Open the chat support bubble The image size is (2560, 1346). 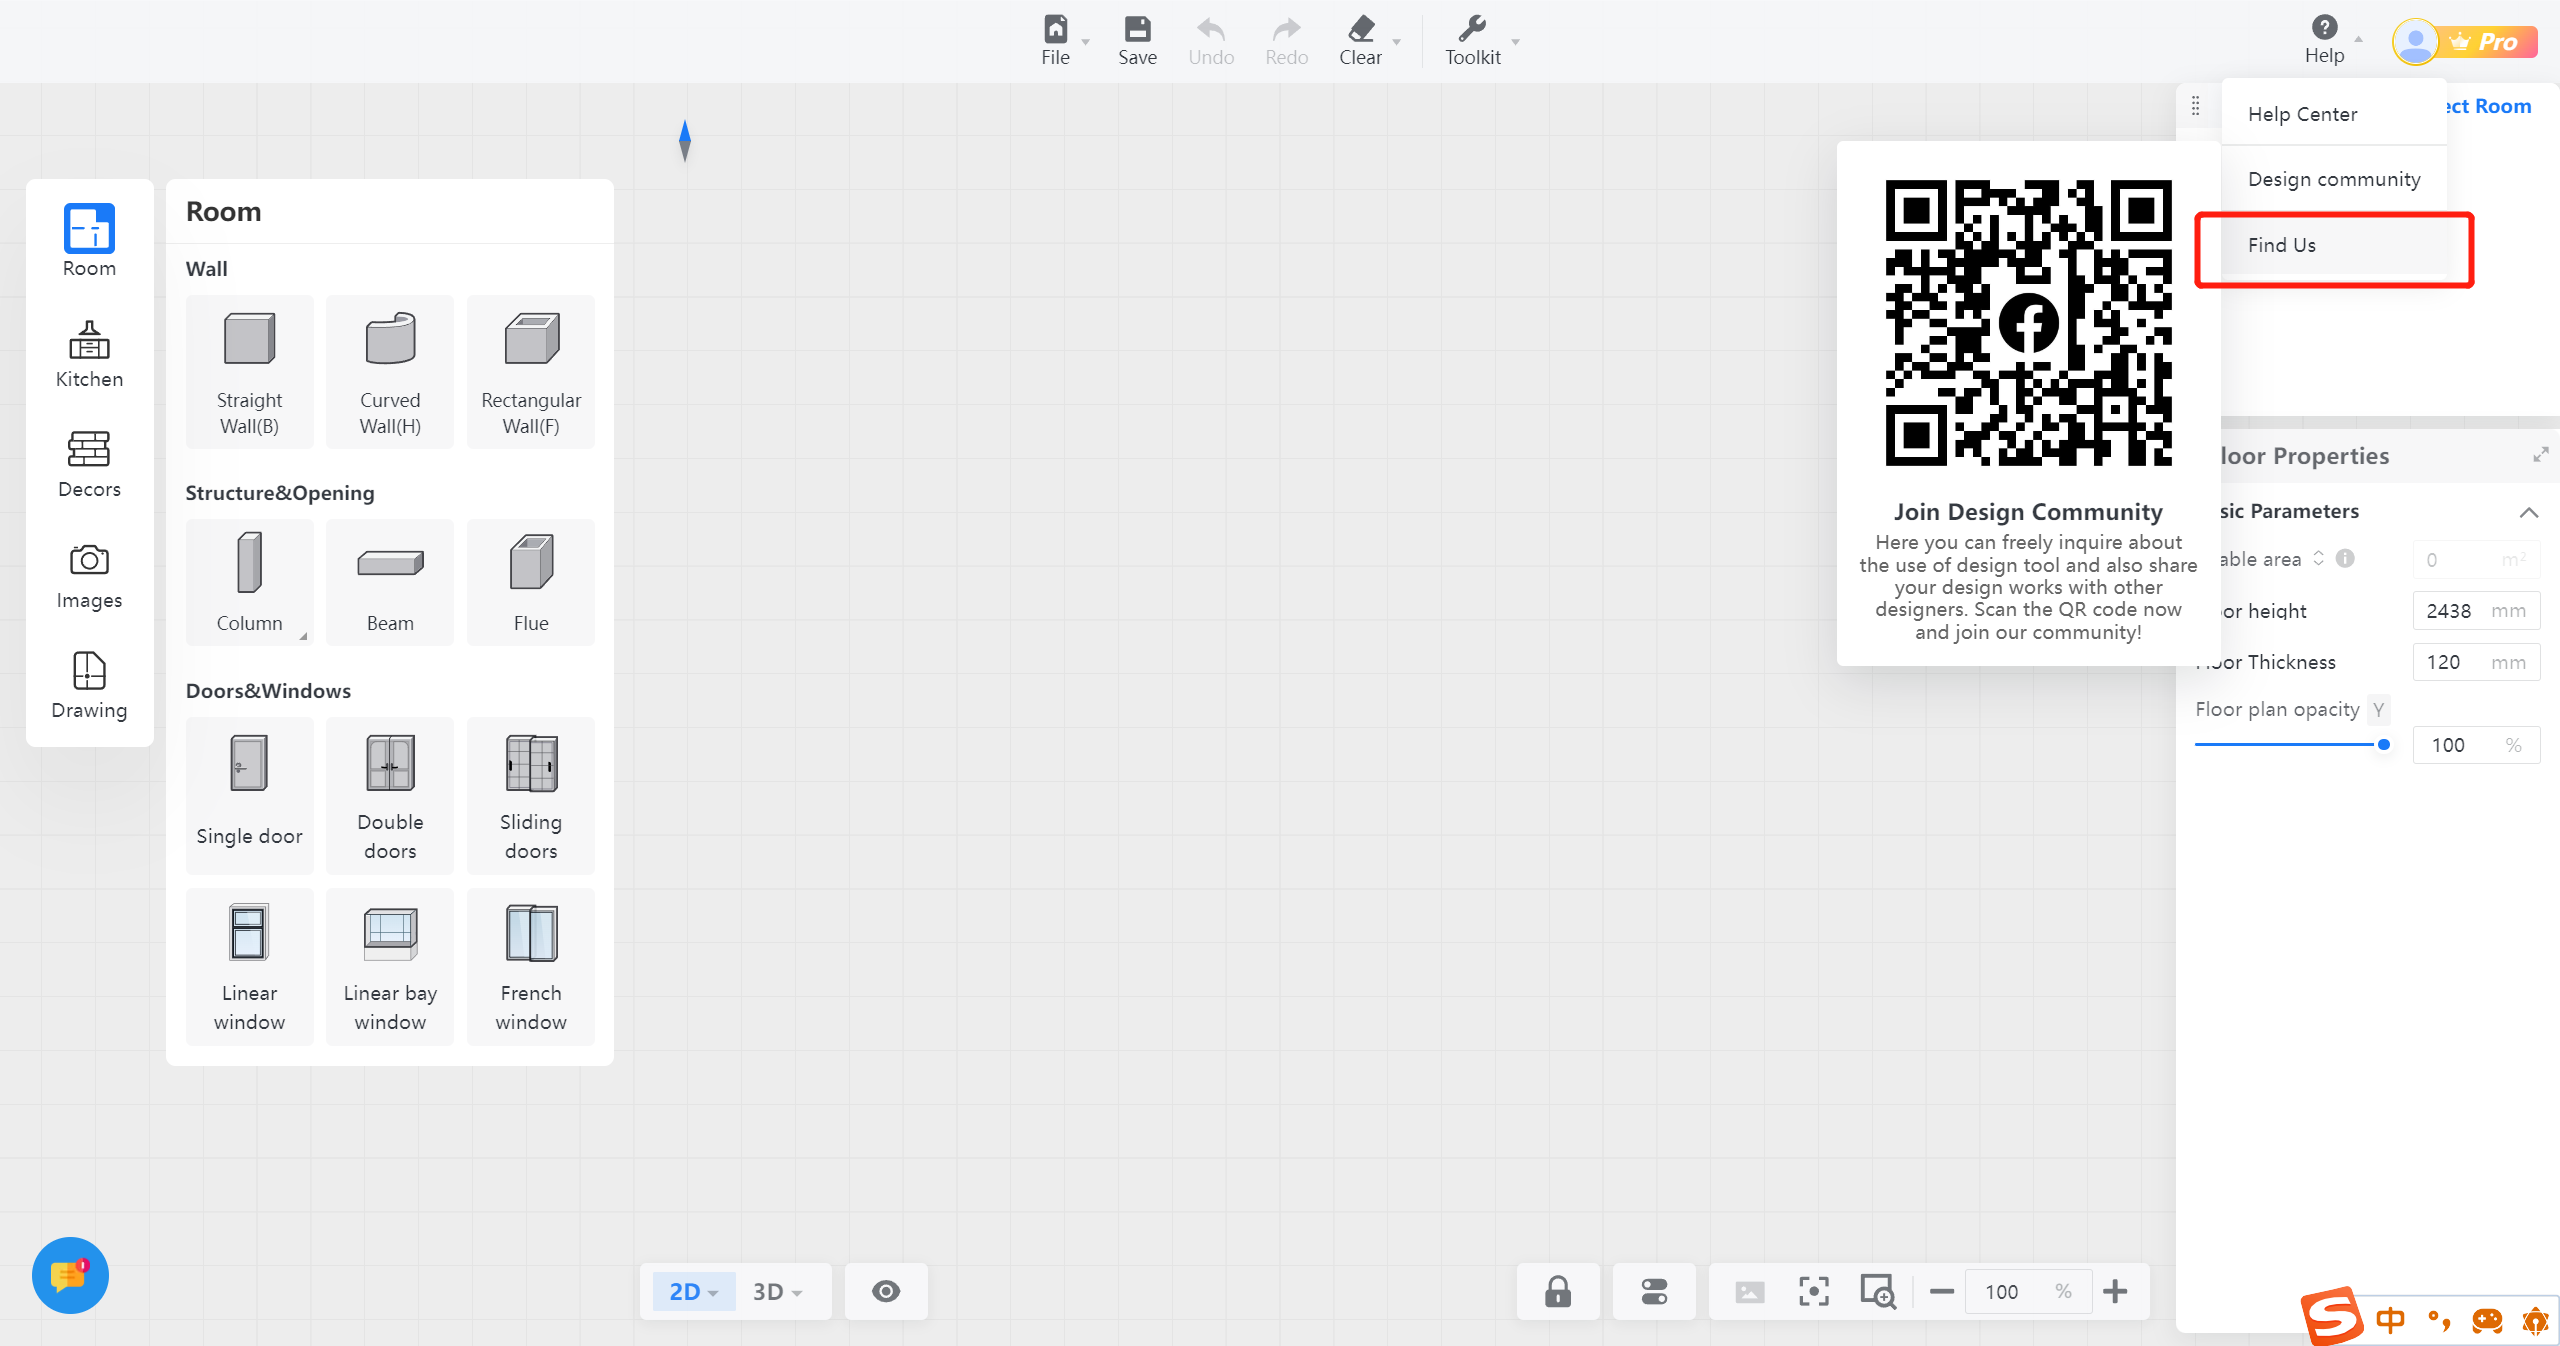[x=70, y=1275]
